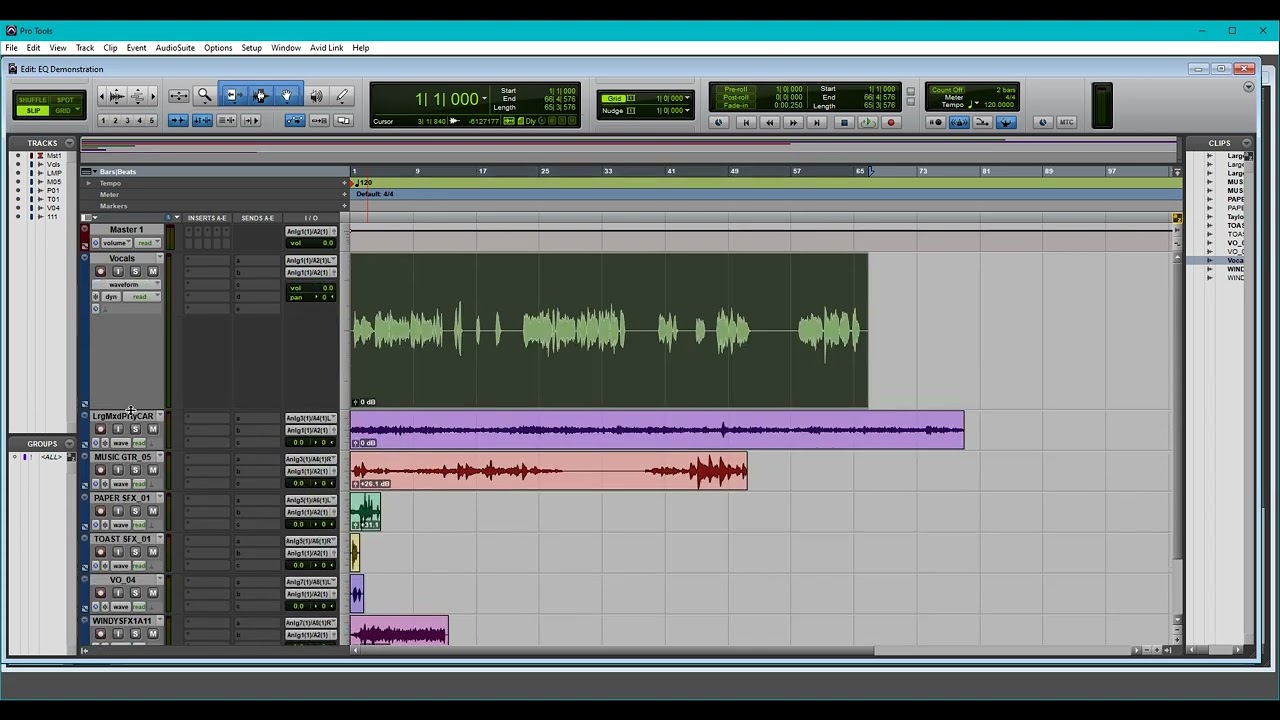The height and width of the screenshot is (720, 1280).
Task: Click the Master 1 track name
Action: [x=126, y=230]
